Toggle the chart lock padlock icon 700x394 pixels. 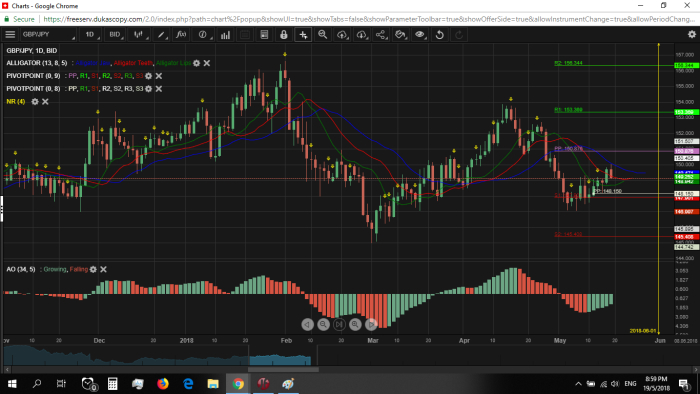click(283, 34)
